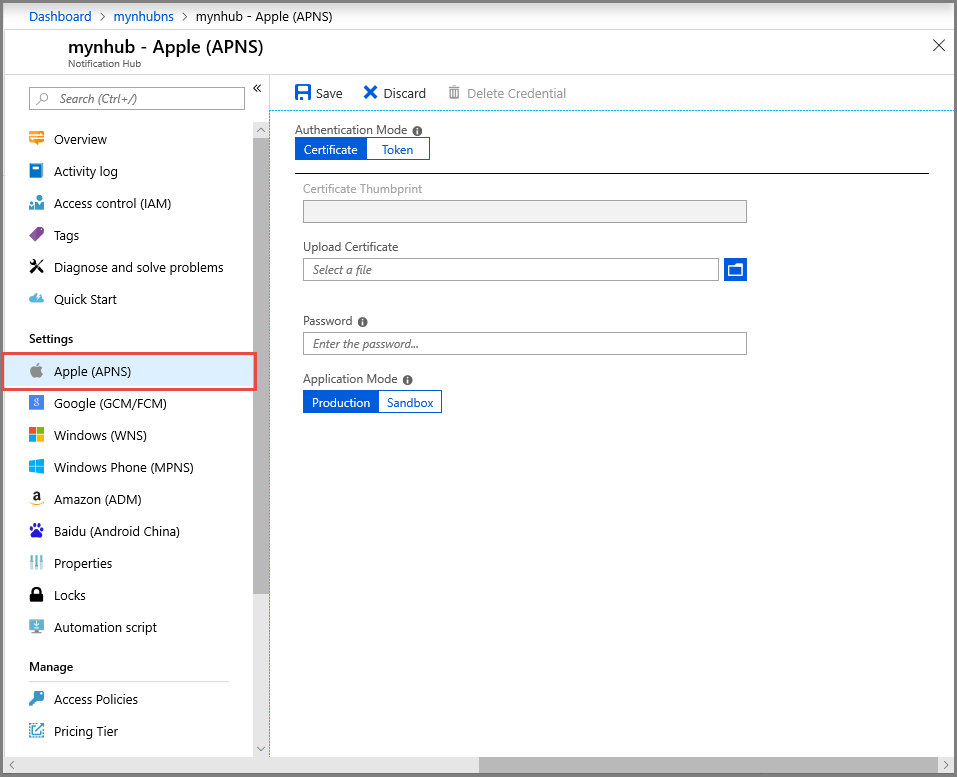Open the Activity log
This screenshot has width=957, height=777.
click(x=87, y=171)
